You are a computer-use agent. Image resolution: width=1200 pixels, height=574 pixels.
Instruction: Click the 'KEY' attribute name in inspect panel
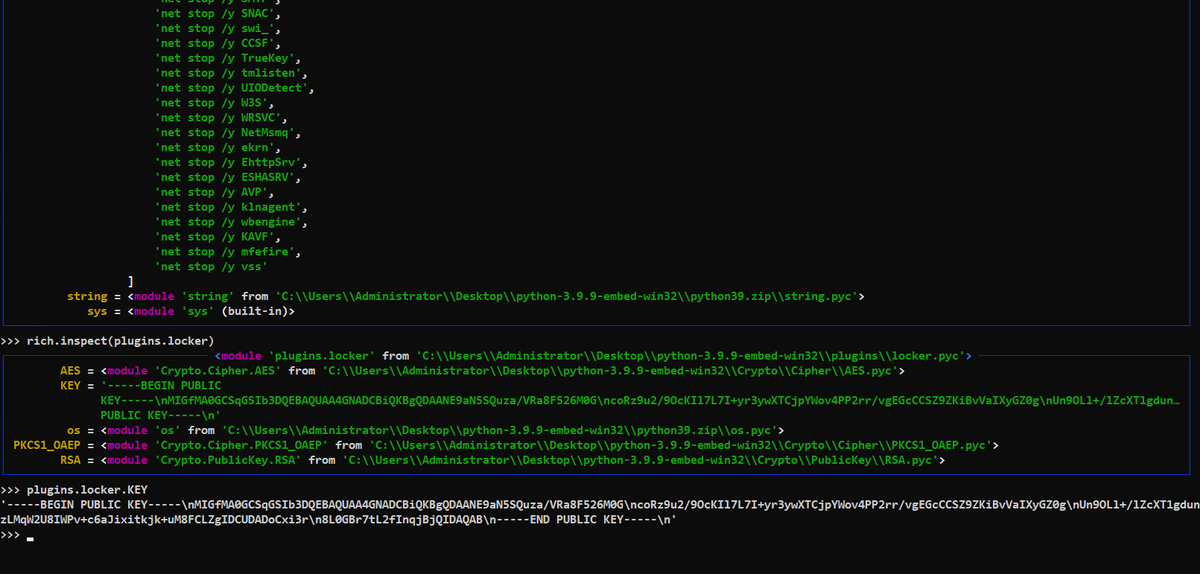pos(70,386)
